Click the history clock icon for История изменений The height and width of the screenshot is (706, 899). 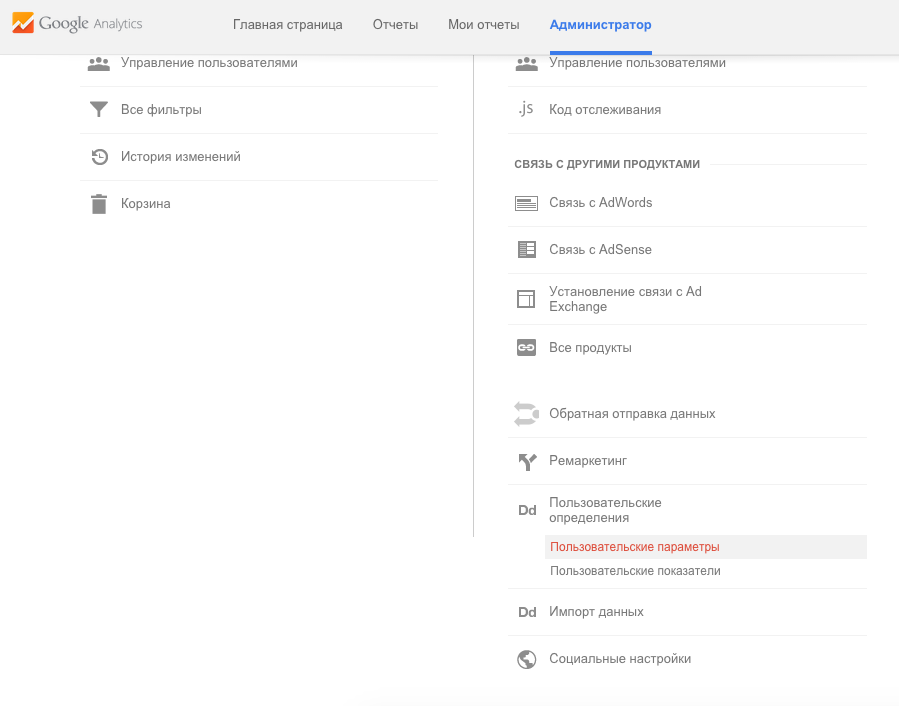[99, 157]
